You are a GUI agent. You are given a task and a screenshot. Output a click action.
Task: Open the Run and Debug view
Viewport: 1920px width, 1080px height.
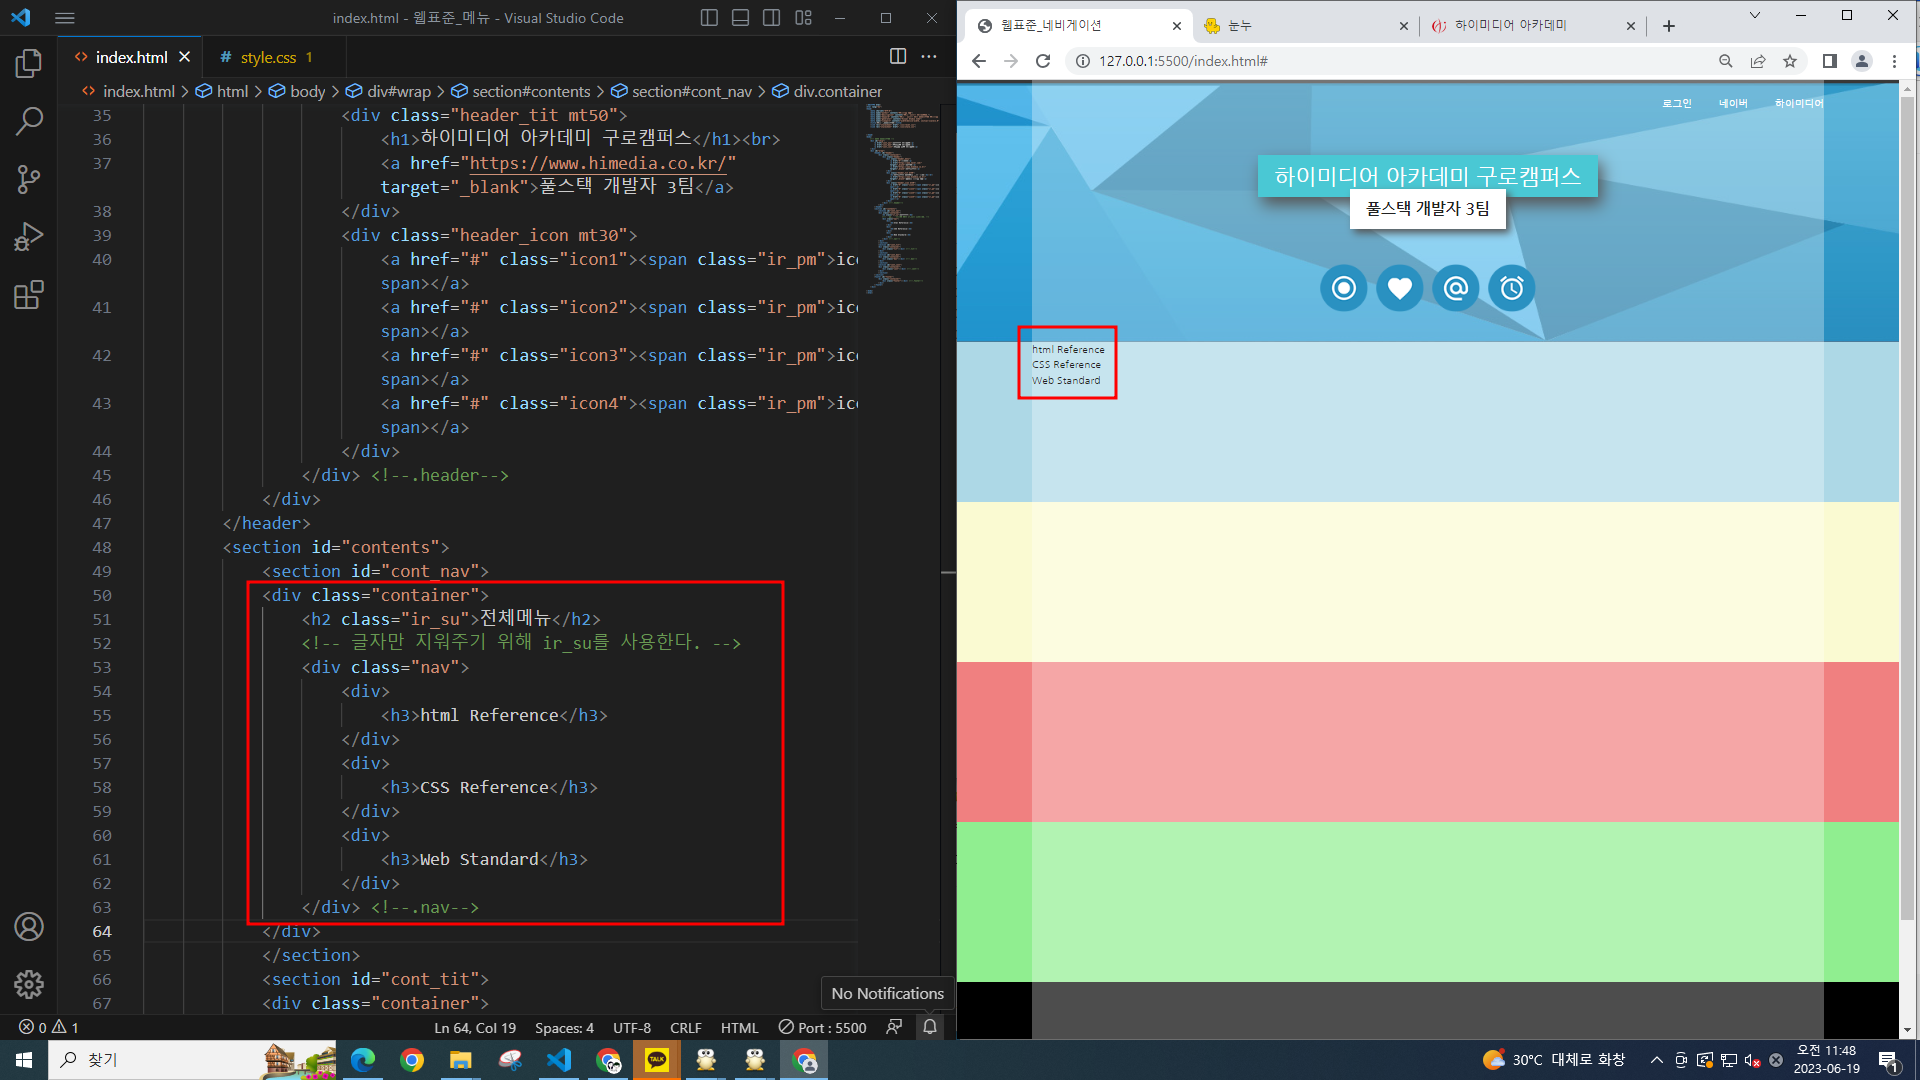[x=29, y=237]
